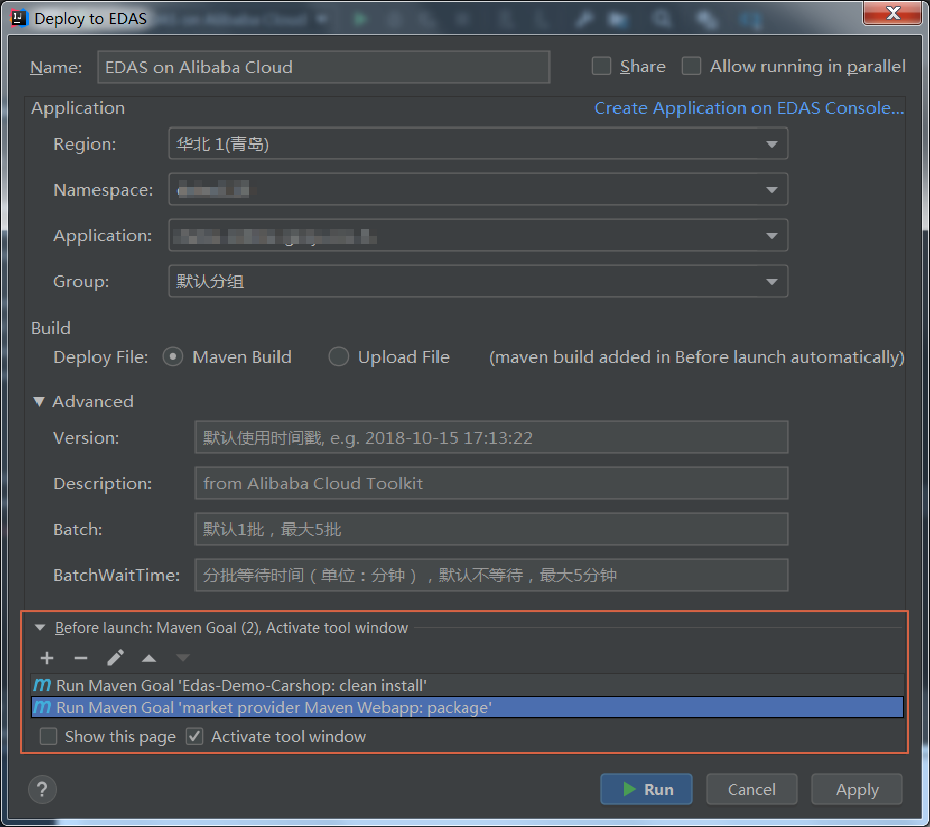930x827 pixels.
Task: Add a new before launch task
Action: point(47,658)
